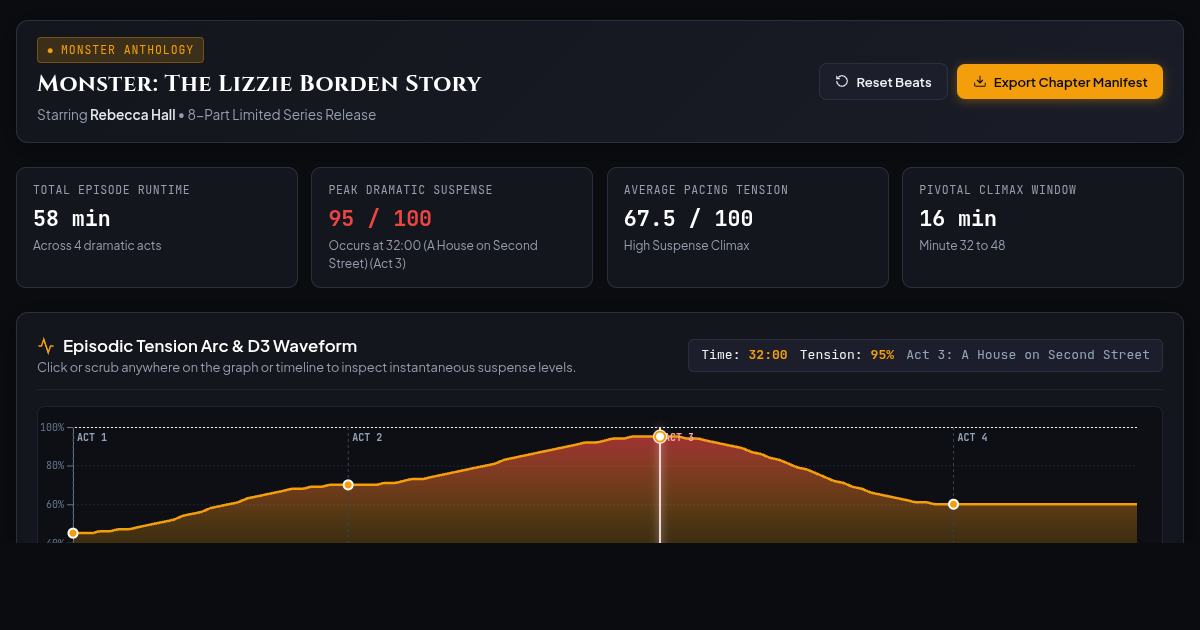1200x630 pixels.
Task: Click the ACT 1 label on the graph
Action: [x=92, y=438]
